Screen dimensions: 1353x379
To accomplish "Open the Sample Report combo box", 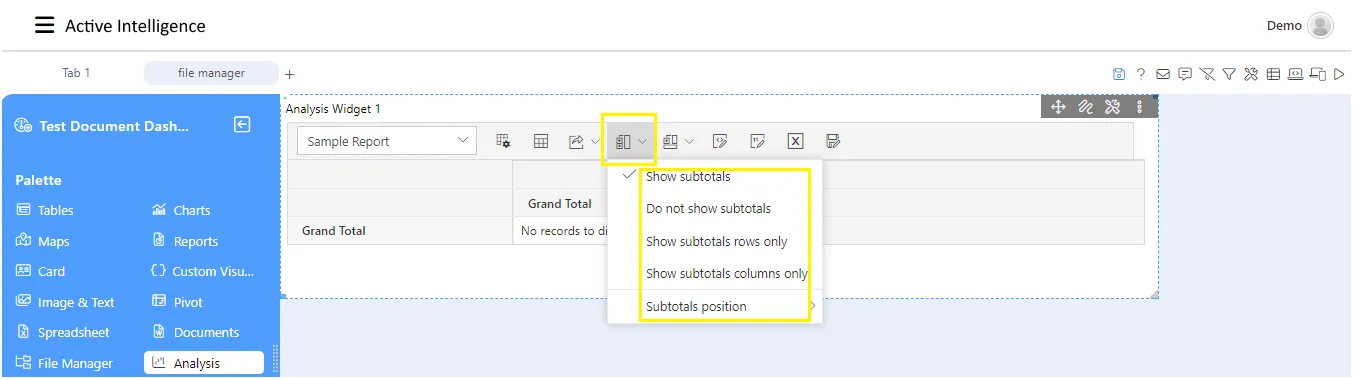I will (387, 141).
